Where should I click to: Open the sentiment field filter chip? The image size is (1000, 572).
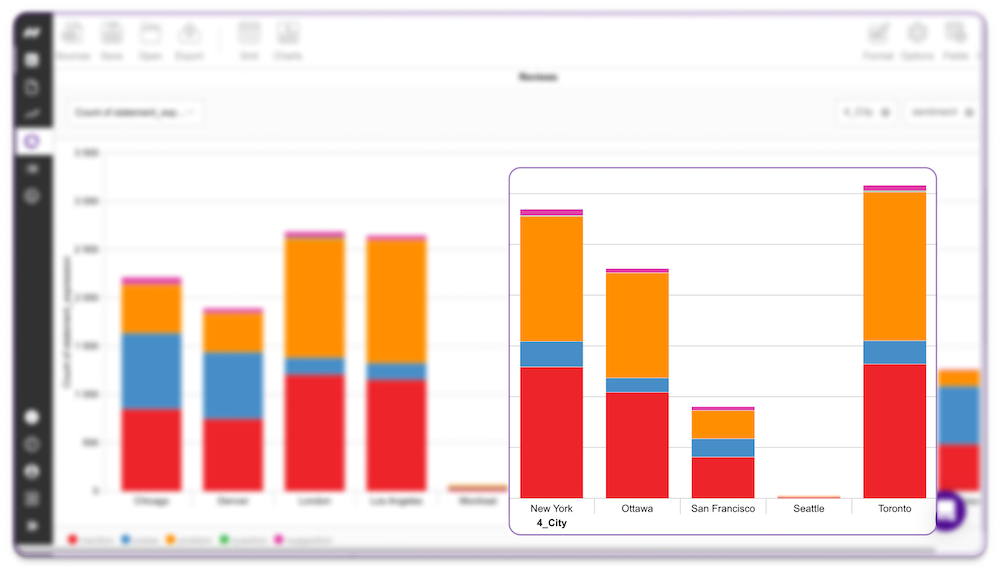[942, 113]
